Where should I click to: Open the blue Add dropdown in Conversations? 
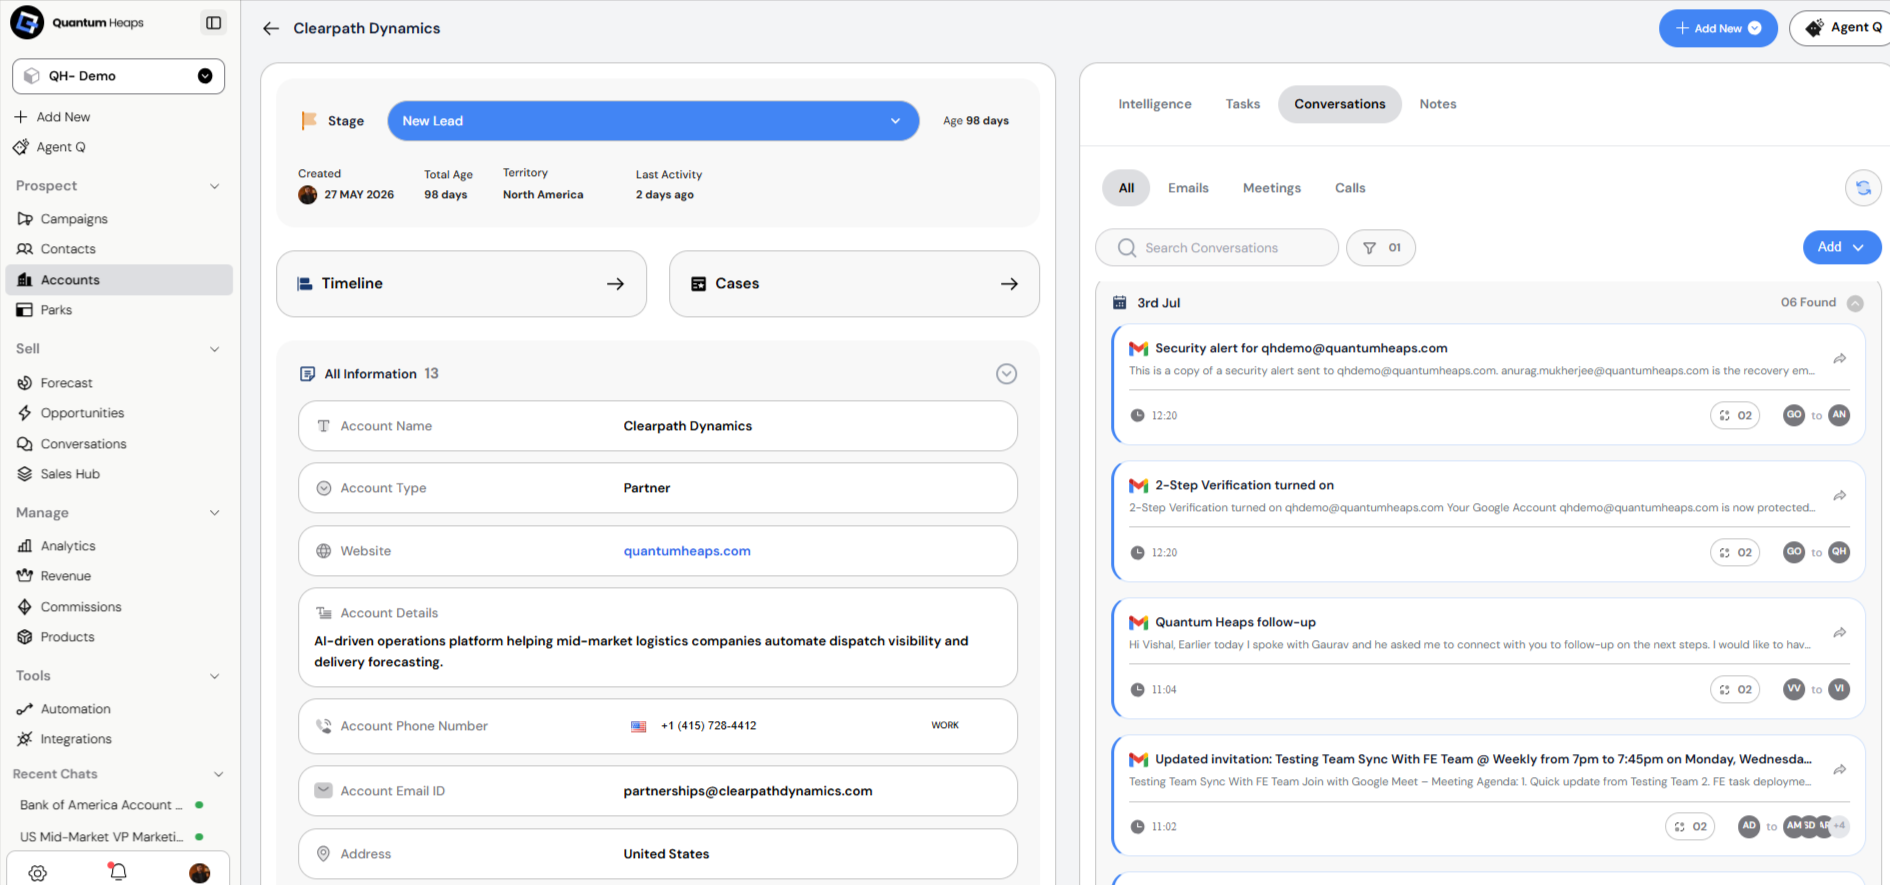[1841, 247]
